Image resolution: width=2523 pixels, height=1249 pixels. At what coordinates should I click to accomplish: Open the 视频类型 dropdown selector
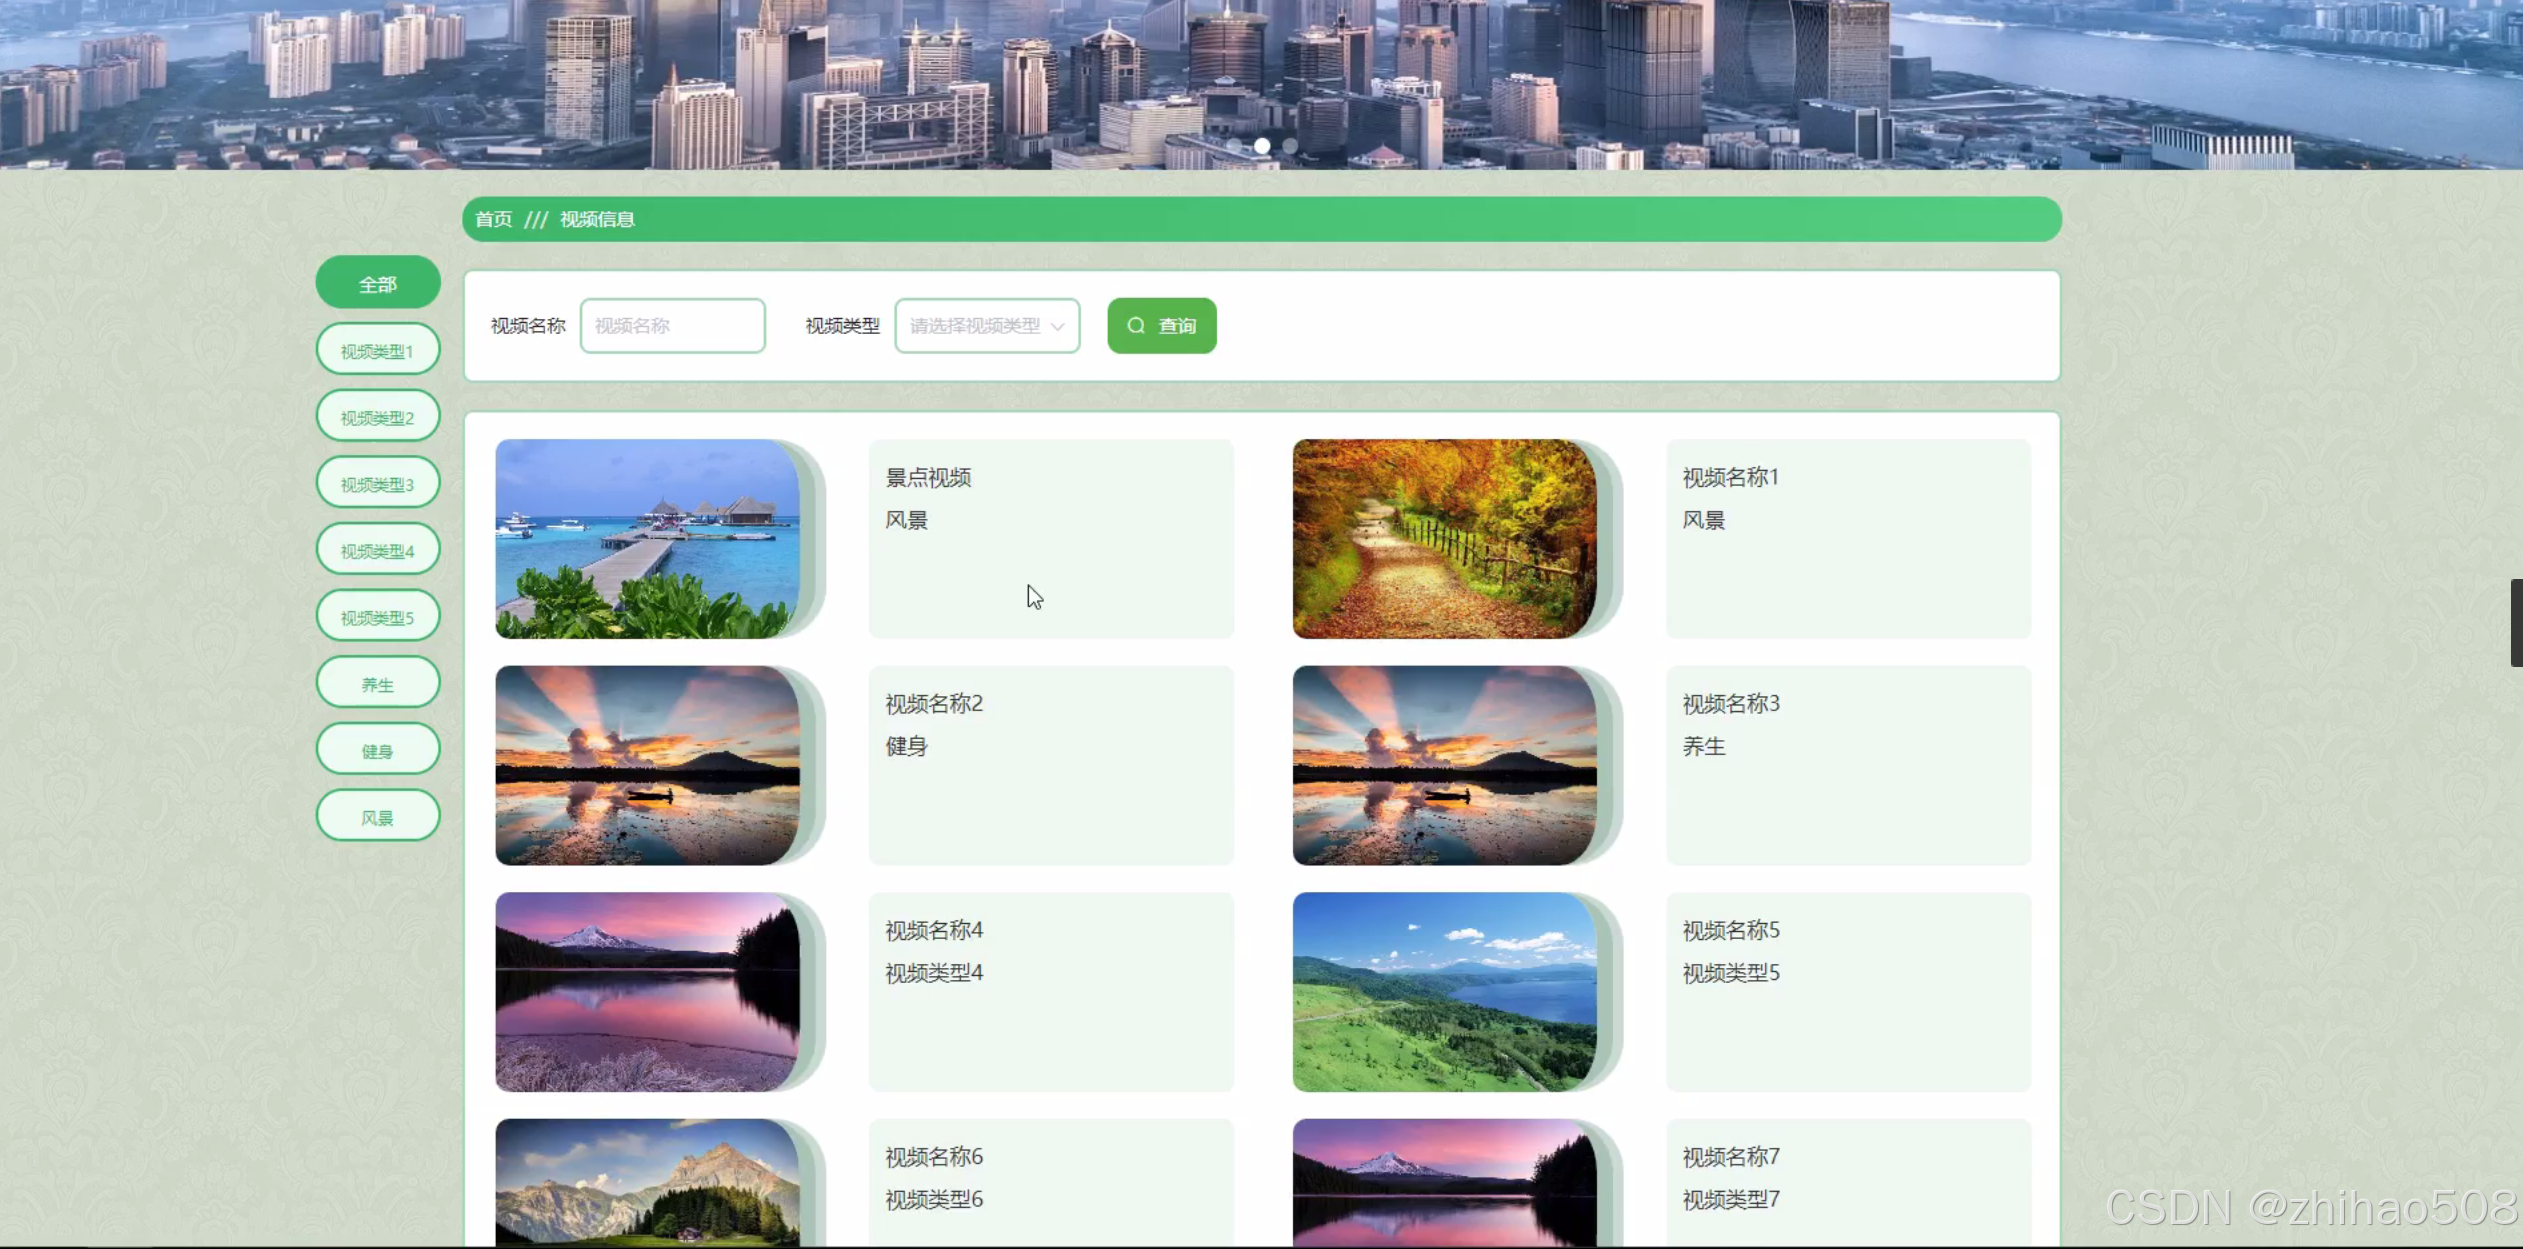point(986,326)
